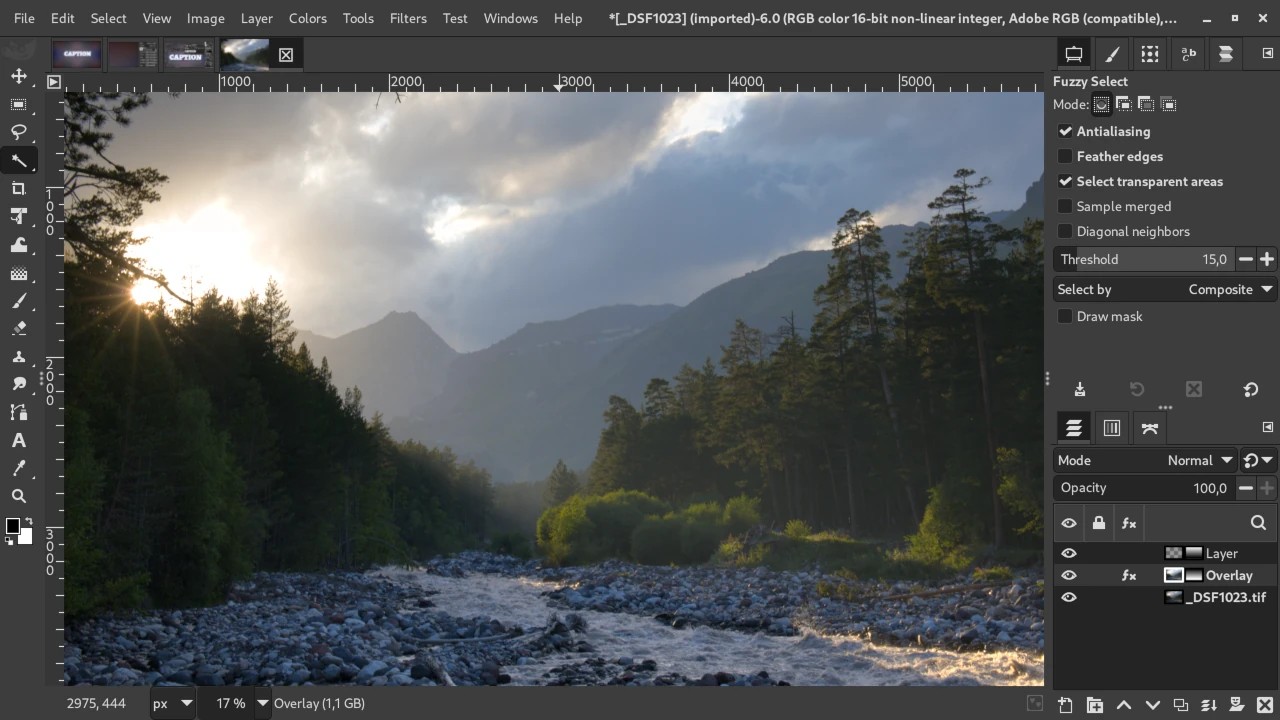Image resolution: width=1280 pixels, height=720 pixels.
Task: Enable Sample merged checkbox
Action: pyautogui.click(x=1065, y=206)
